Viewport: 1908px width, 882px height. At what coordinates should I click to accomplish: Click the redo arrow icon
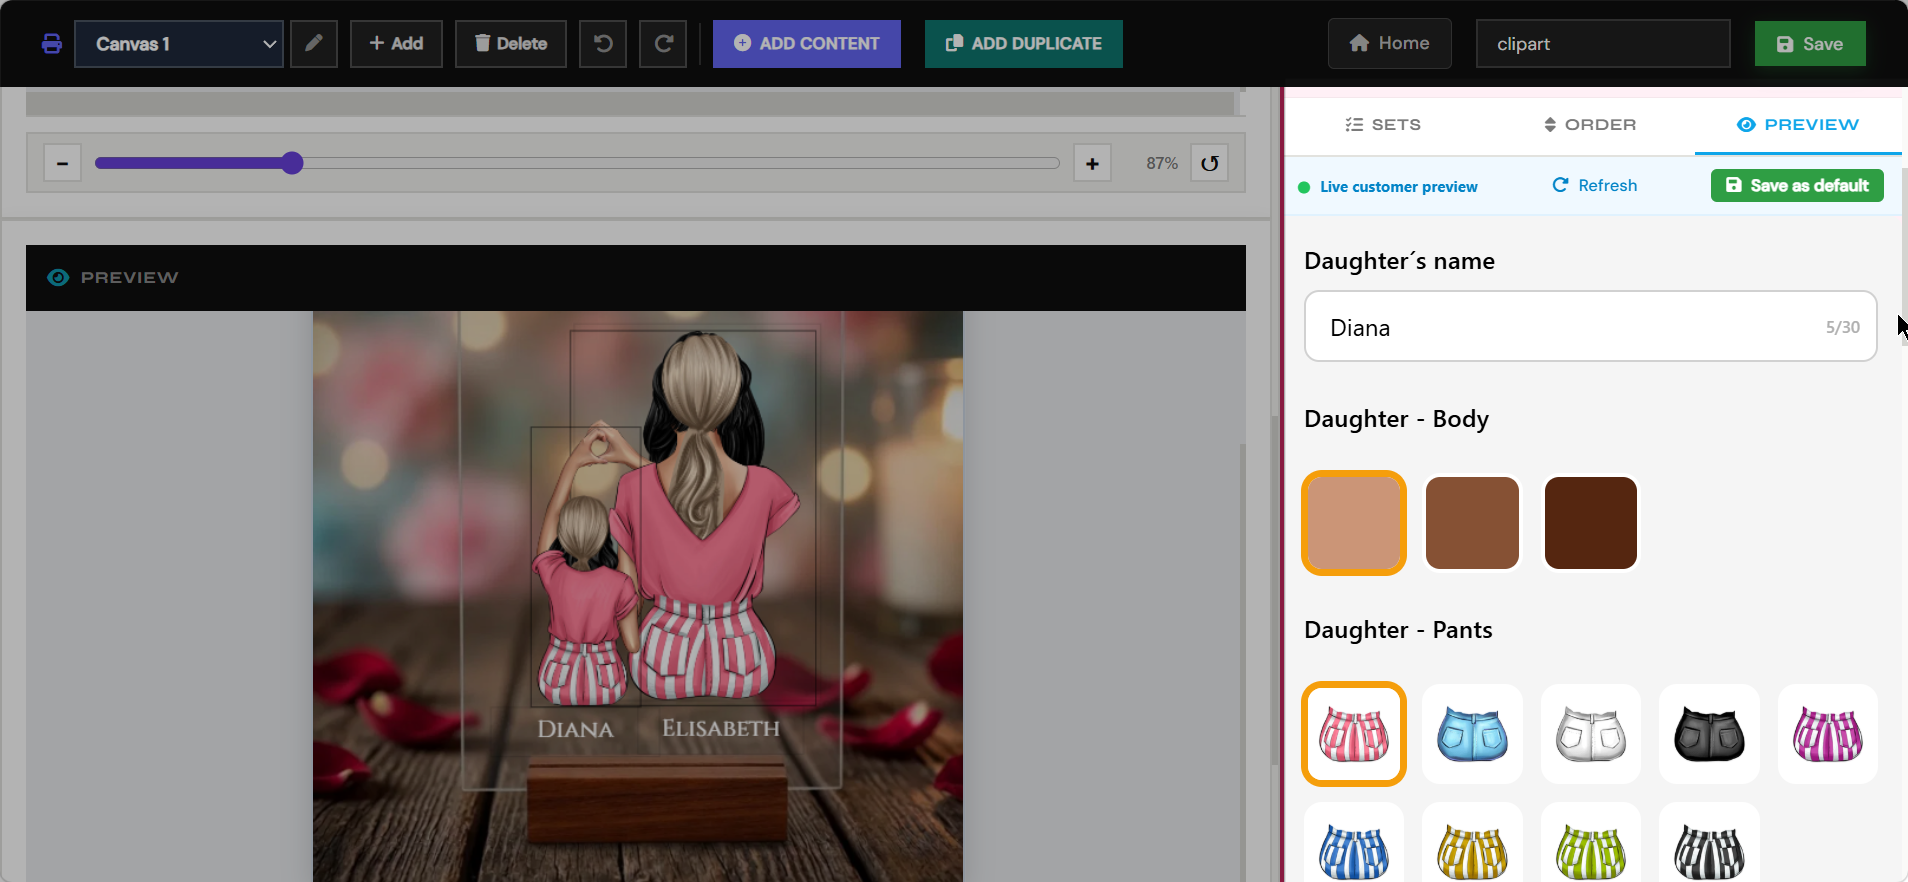[x=663, y=44]
